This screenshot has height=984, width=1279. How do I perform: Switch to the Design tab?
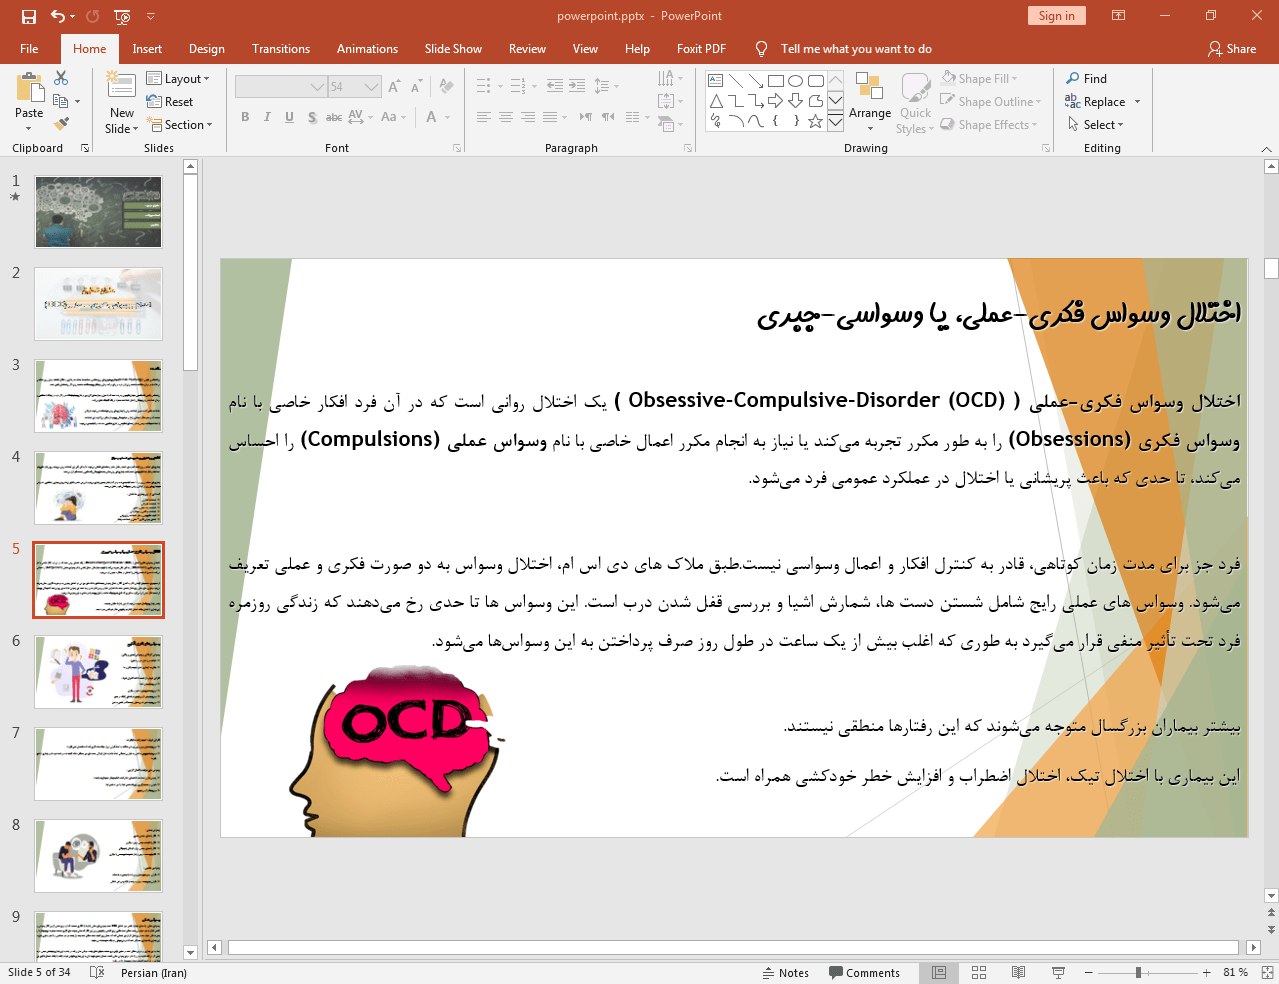pyautogui.click(x=207, y=49)
